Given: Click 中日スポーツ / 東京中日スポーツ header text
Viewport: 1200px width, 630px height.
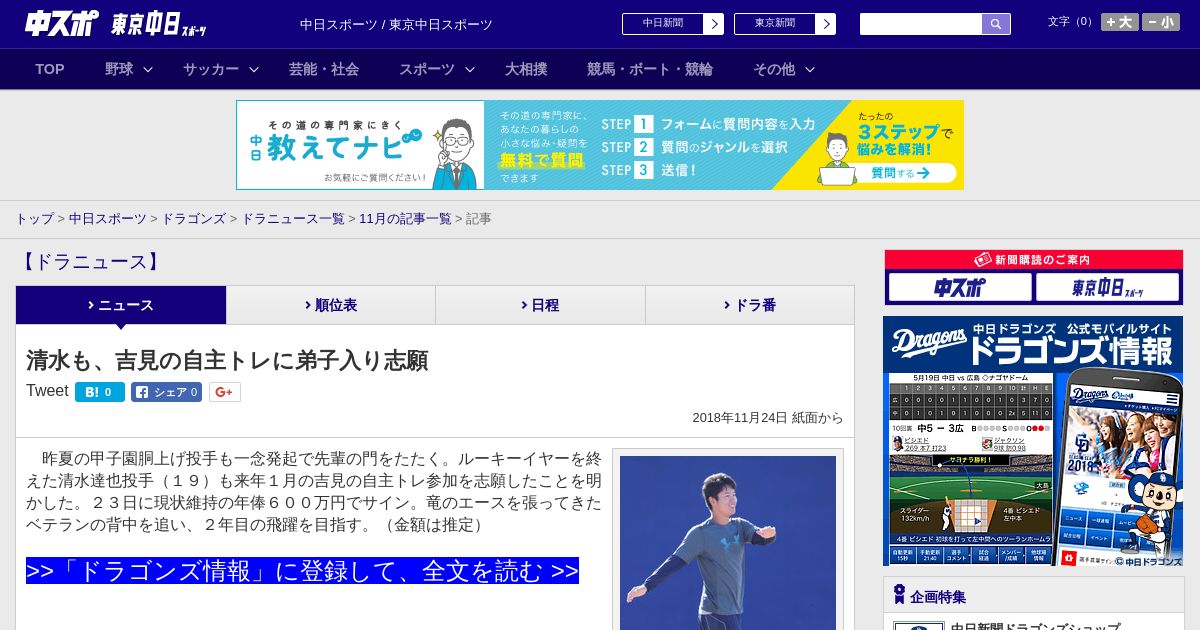Looking at the screenshot, I should pyautogui.click(x=396, y=24).
